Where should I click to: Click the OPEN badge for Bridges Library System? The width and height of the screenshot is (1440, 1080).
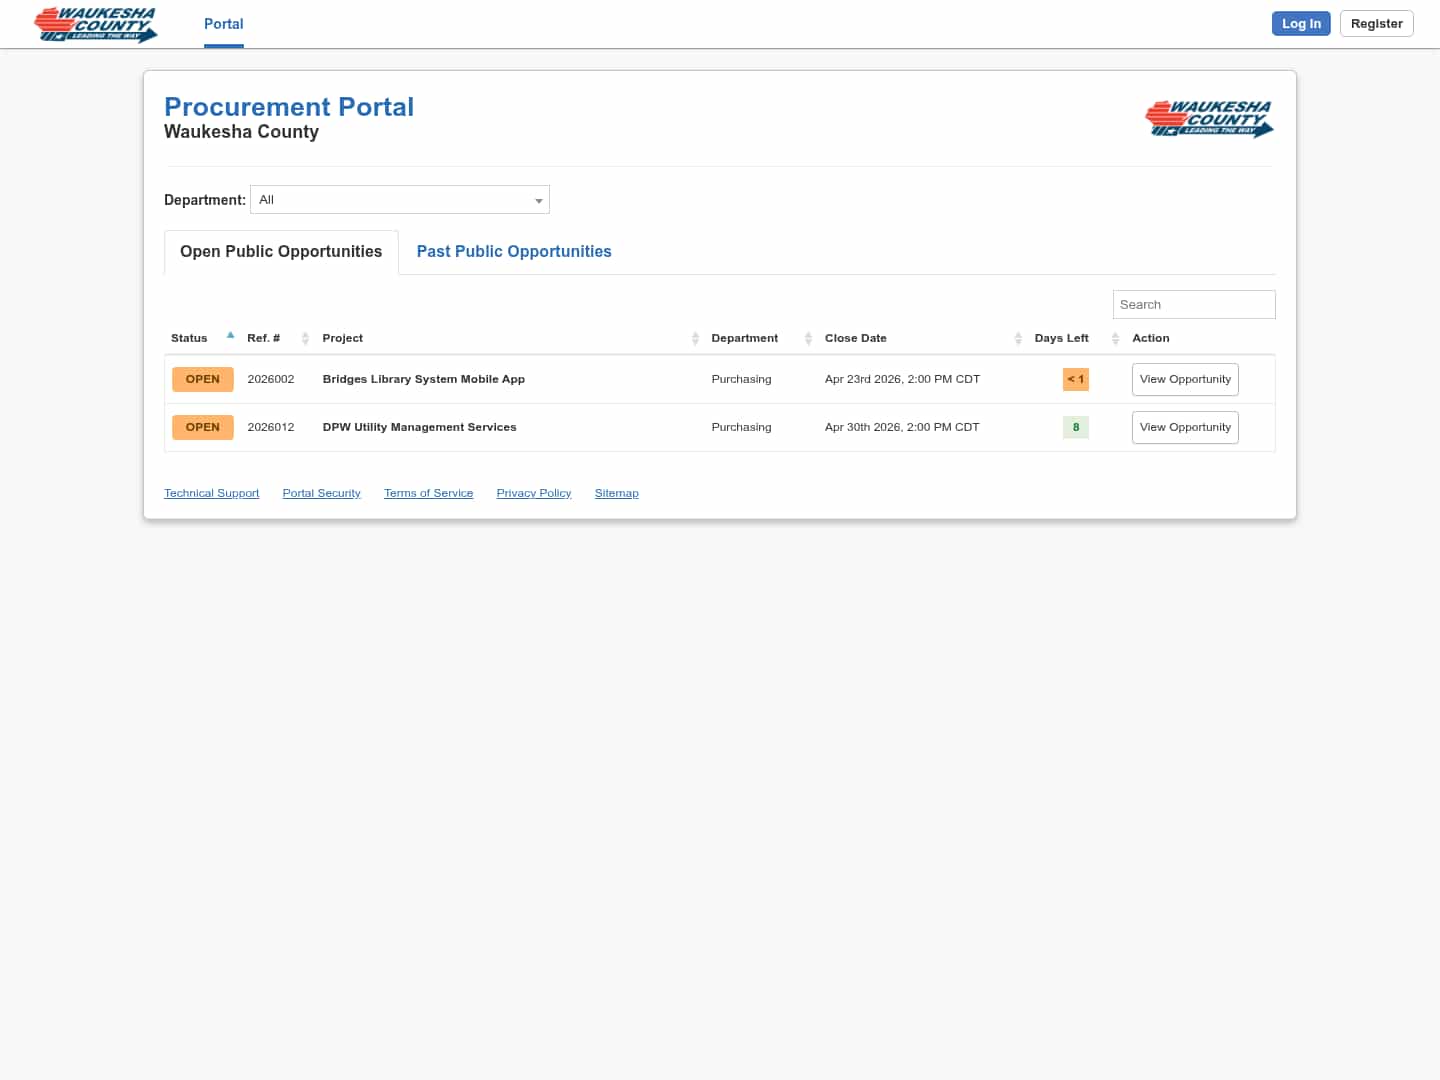(x=202, y=379)
